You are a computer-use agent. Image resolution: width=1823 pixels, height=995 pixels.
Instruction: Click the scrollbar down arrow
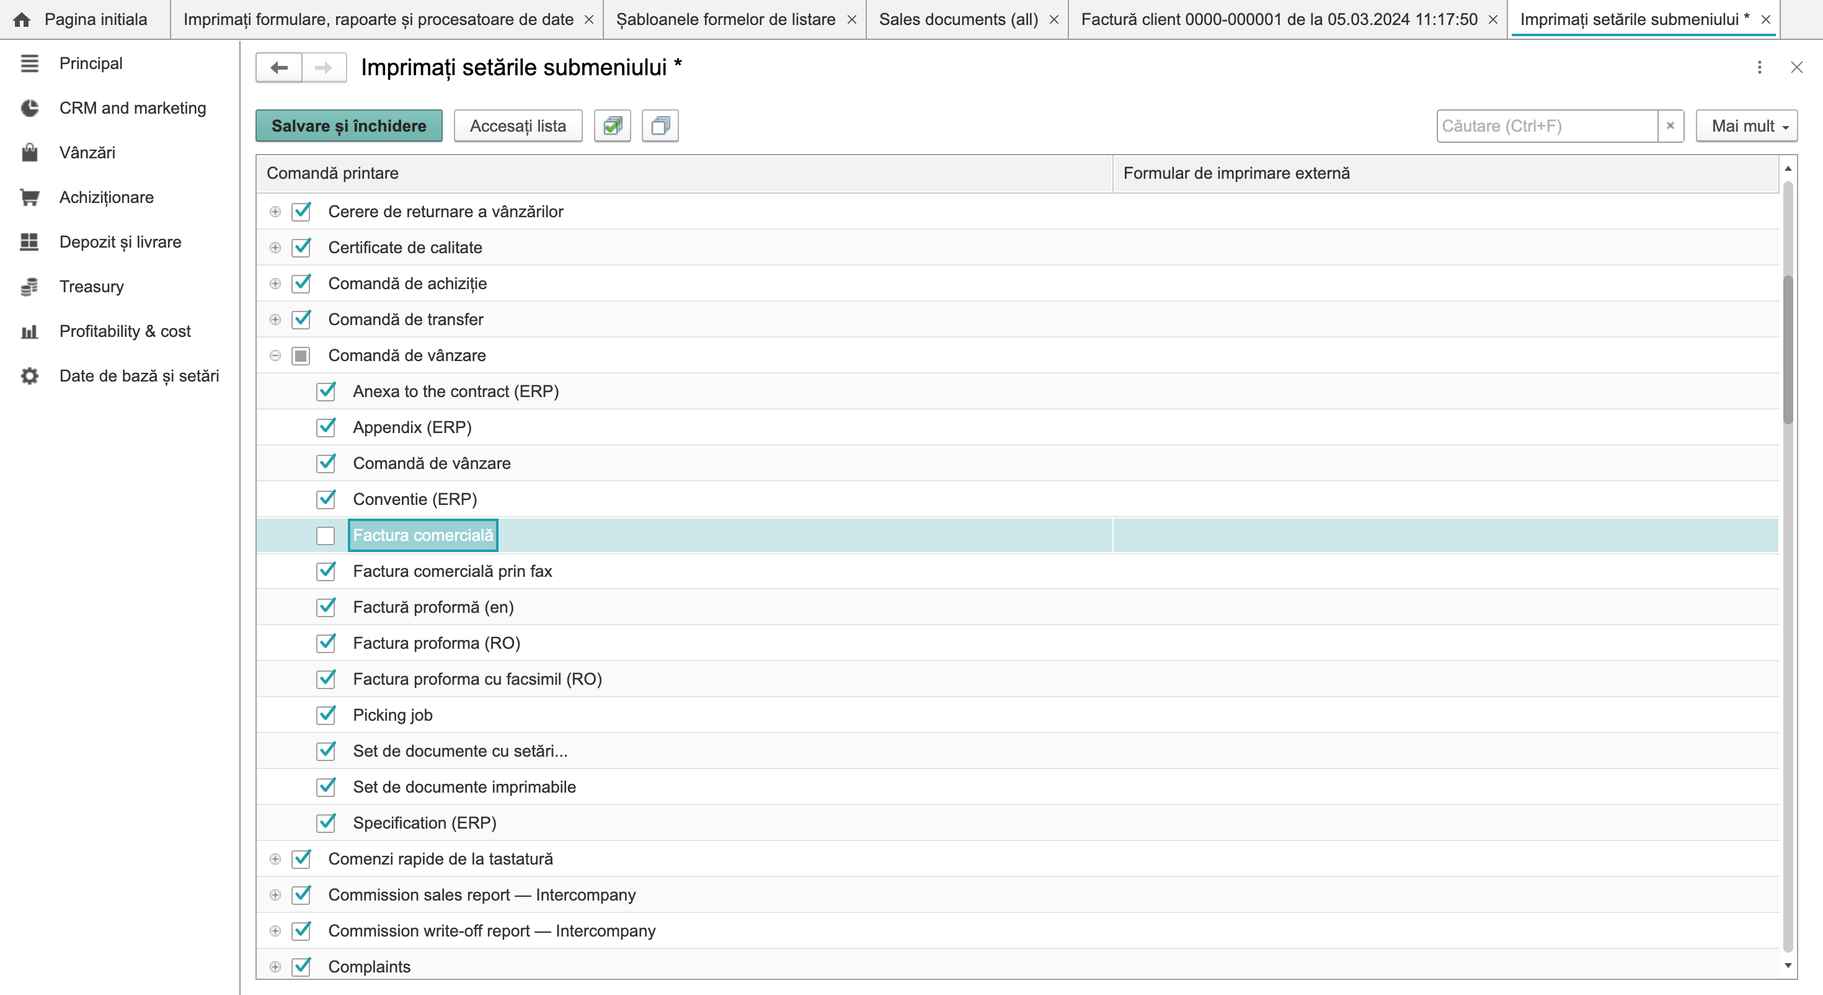pyautogui.click(x=1788, y=966)
